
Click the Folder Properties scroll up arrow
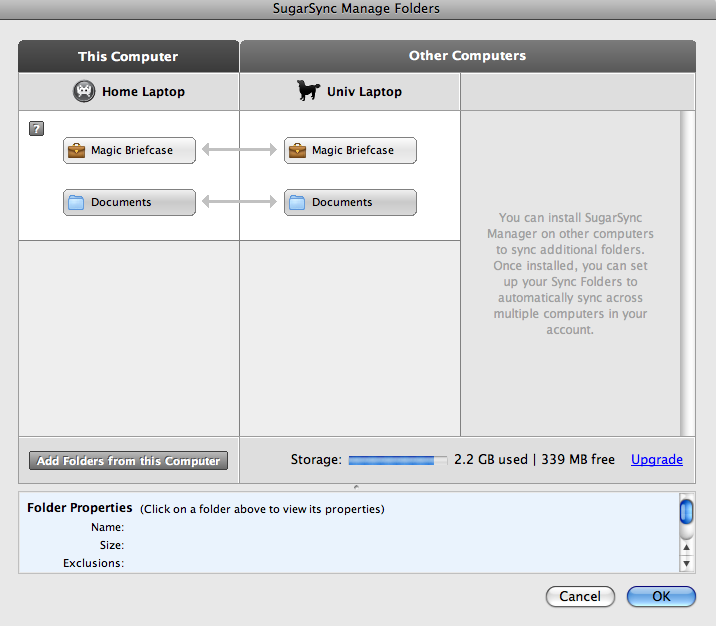click(686, 547)
